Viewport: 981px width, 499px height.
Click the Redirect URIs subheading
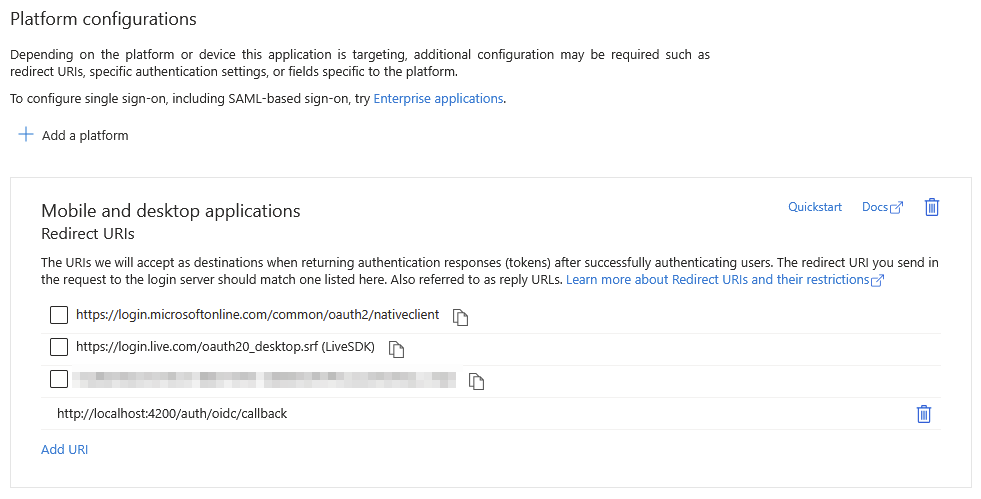(x=88, y=234)
